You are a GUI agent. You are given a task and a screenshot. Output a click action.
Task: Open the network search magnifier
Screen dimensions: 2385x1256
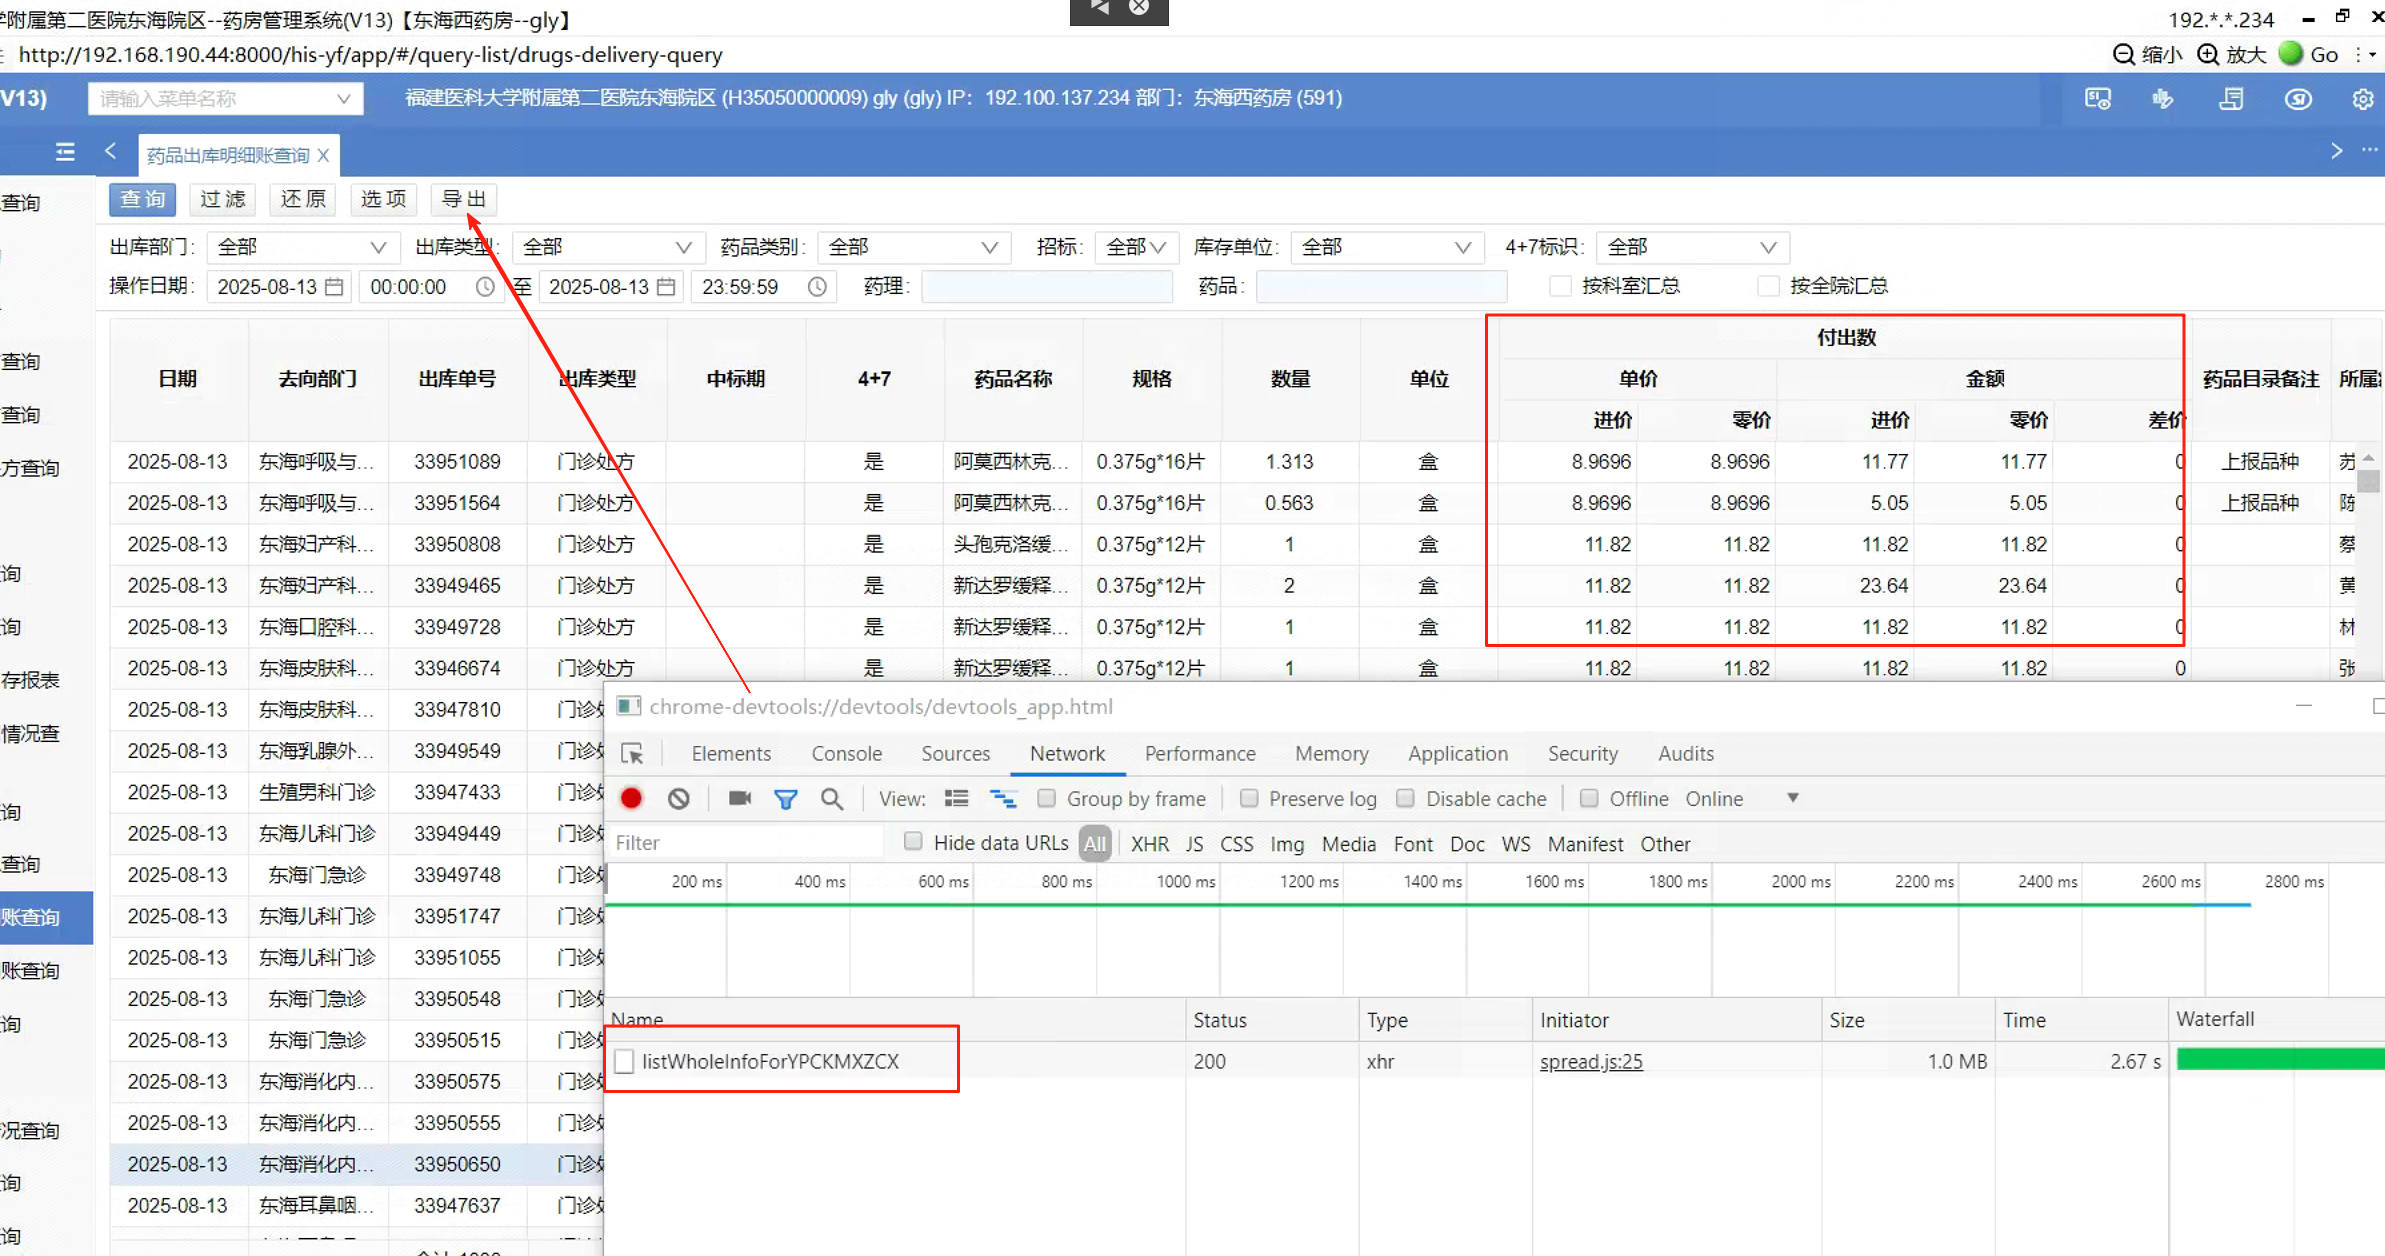[x=831, y=798]
